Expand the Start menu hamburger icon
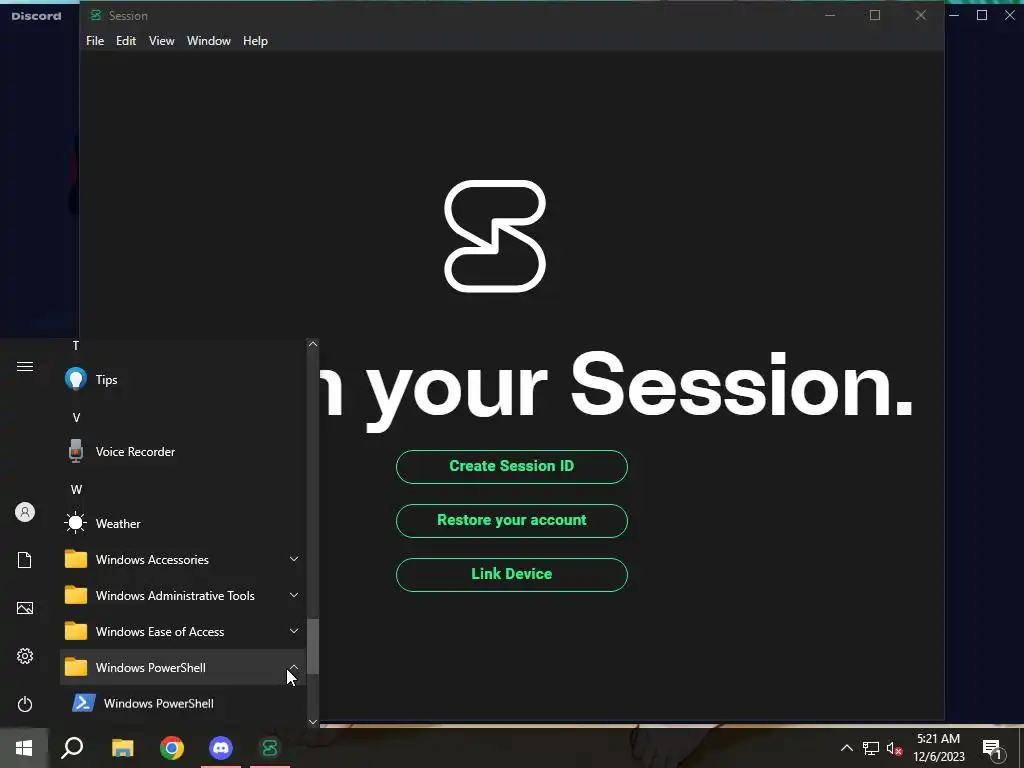The width and height of the screenshot is (1024, 768). point(25,366)
